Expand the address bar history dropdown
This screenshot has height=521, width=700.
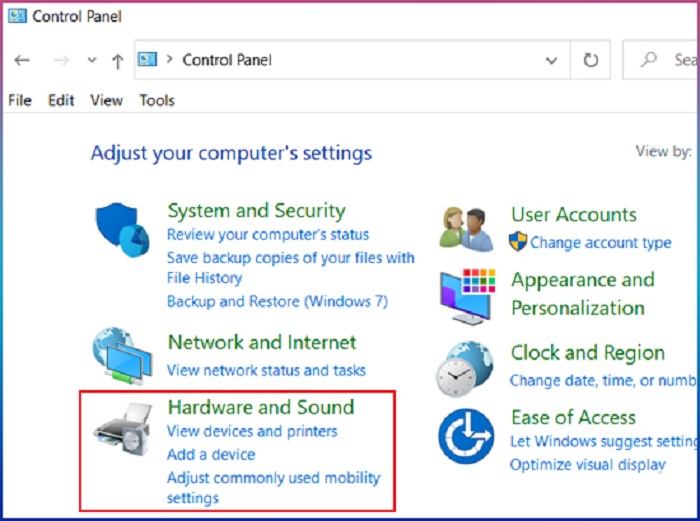pyautogui.click(x=551, y=60)
